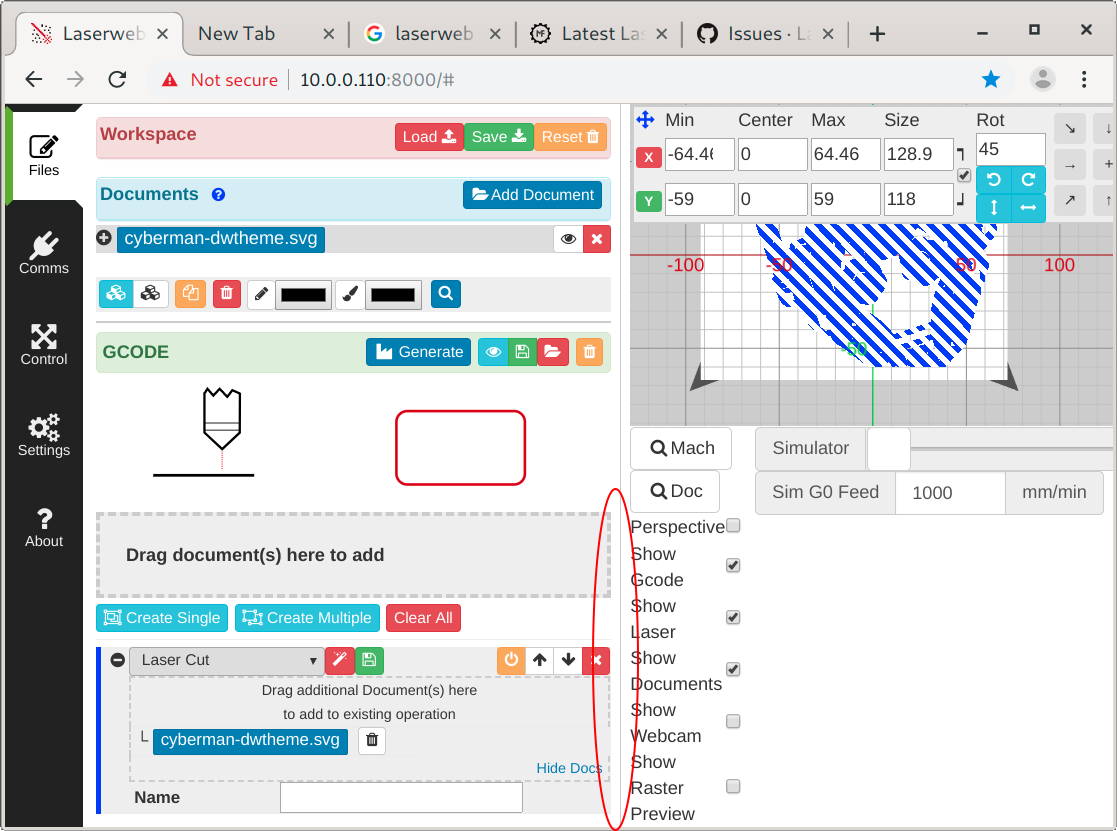Click Clear All to remove operations
The image size is (1117, 831).
coord(423,618)
